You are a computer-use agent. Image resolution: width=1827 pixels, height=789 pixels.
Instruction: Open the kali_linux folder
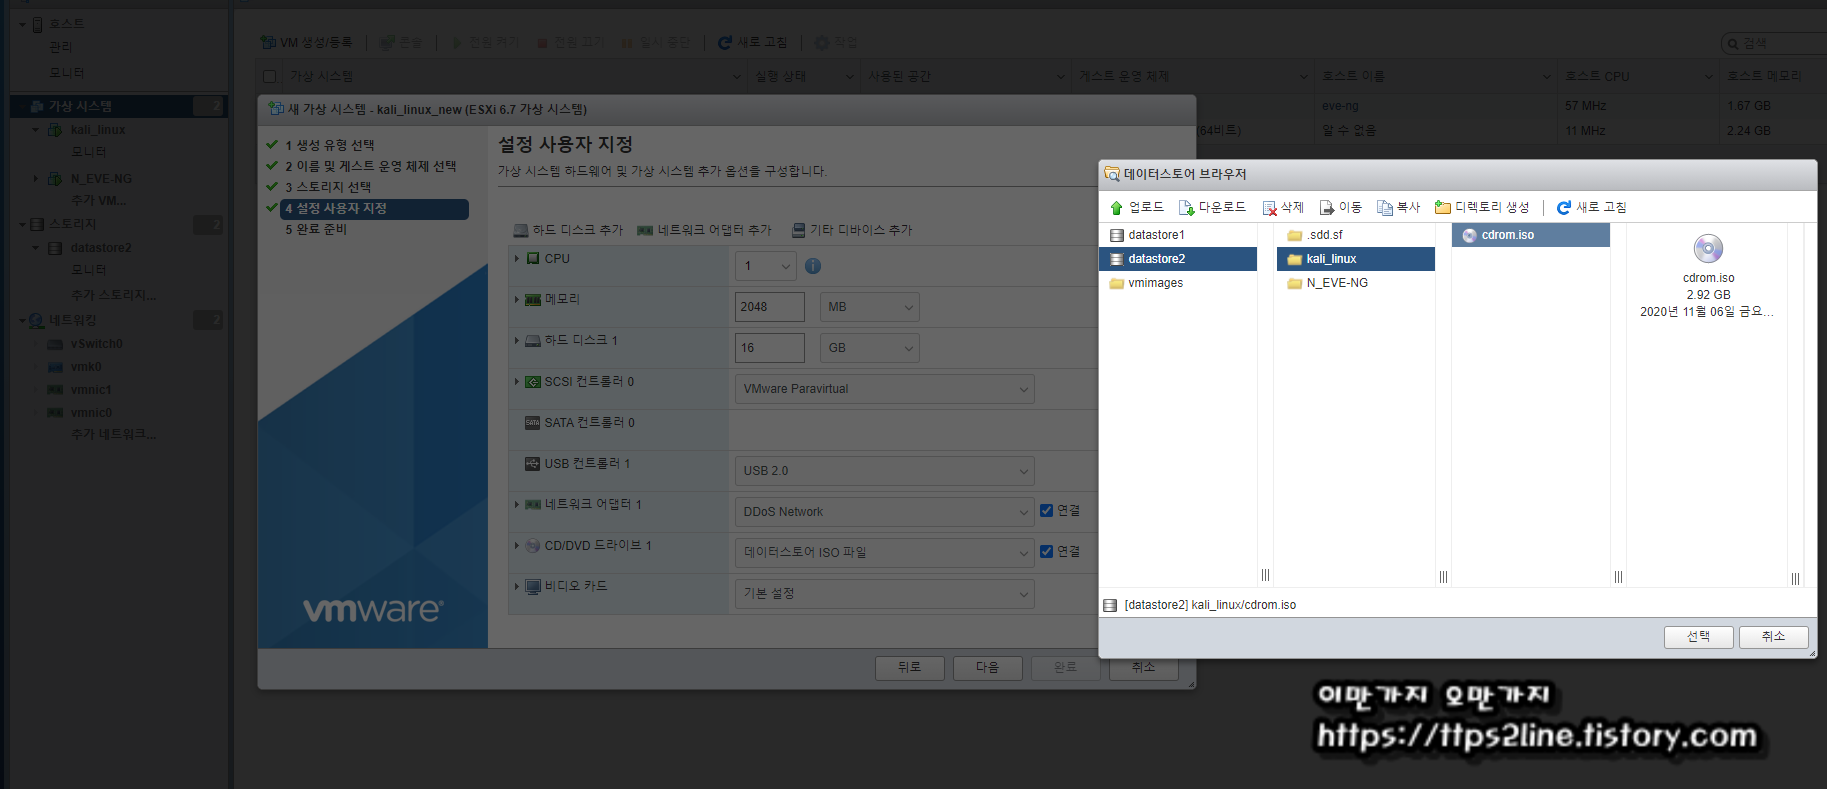1355,259
